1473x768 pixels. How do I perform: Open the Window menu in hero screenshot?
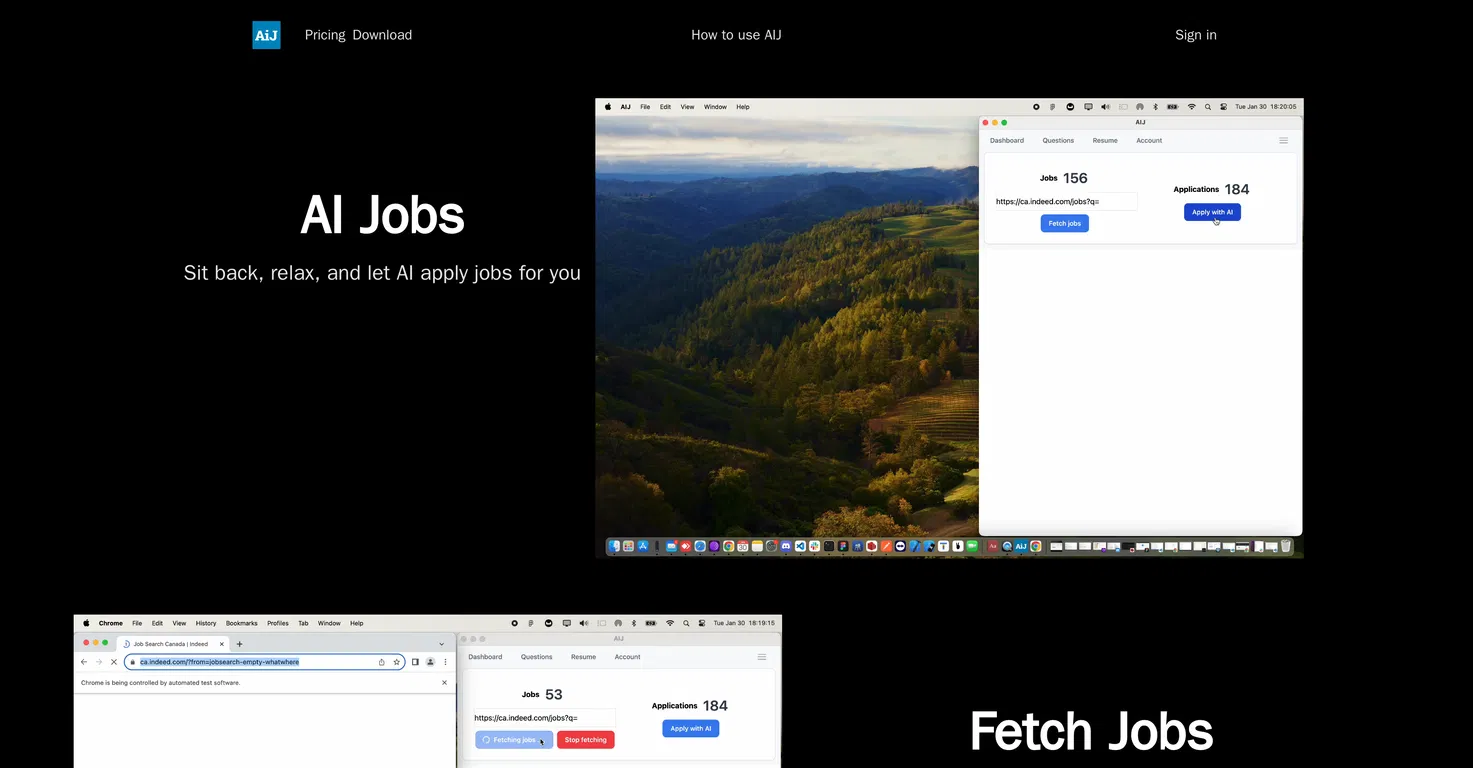(715, 107)
